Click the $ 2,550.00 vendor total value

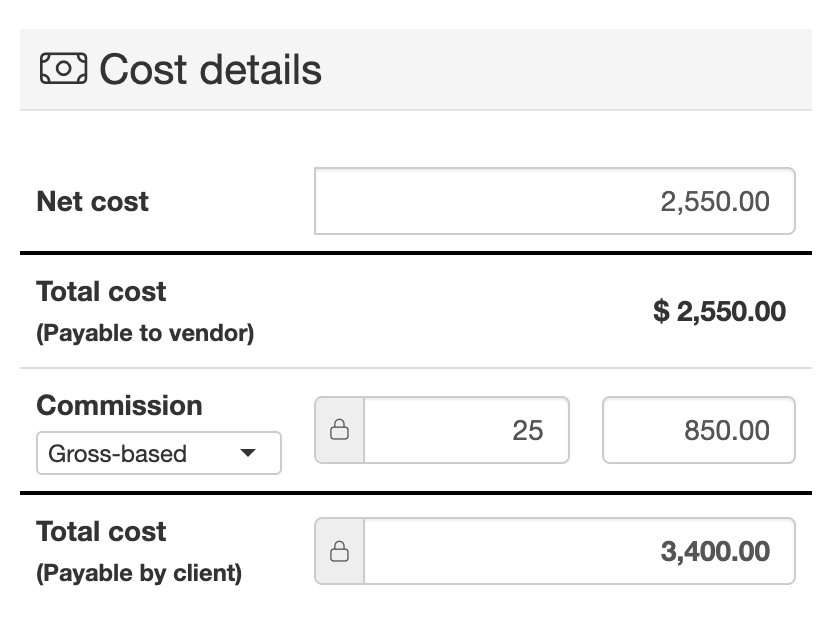click(719, 312)
